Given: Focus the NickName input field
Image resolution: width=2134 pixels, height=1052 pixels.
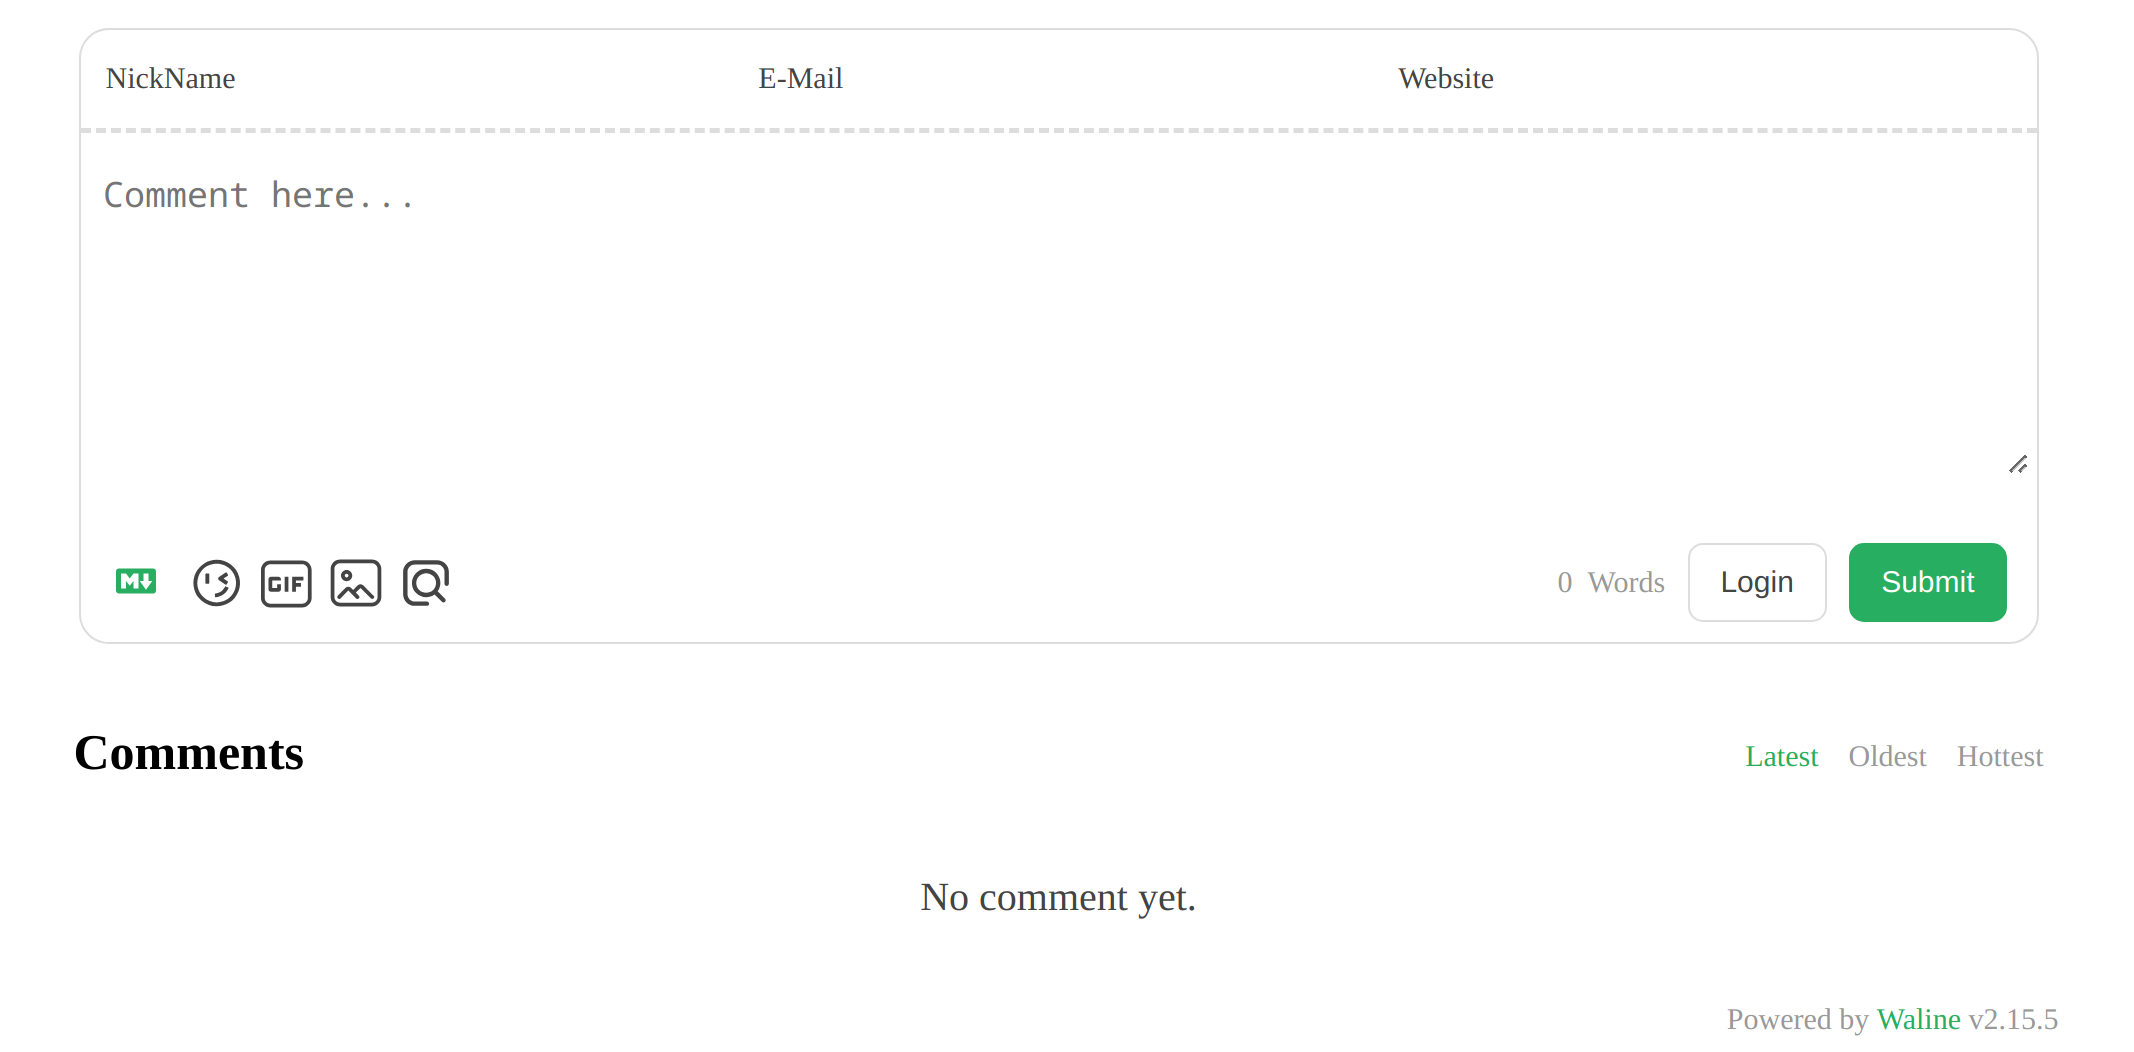Looking at the screenshot, I should [x=400, y=79].
